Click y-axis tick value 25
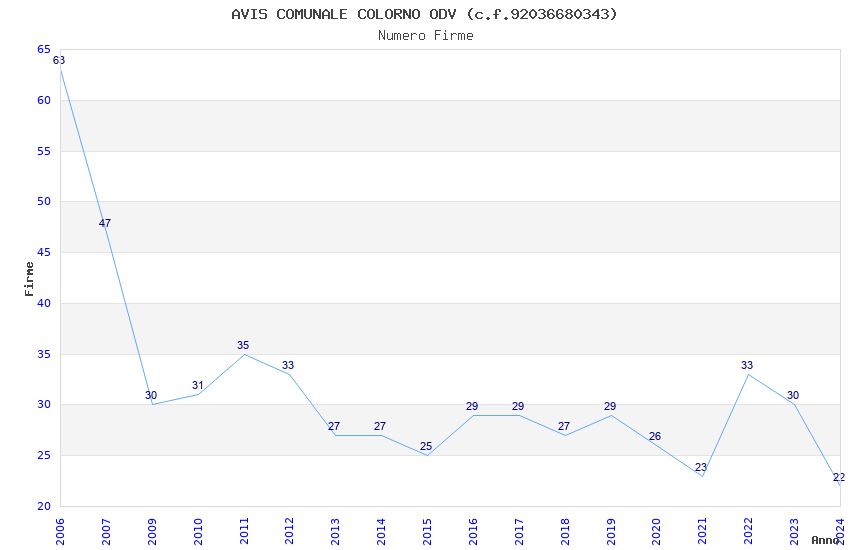This screenshot has height=550, width=850. [x=44, y=455]
